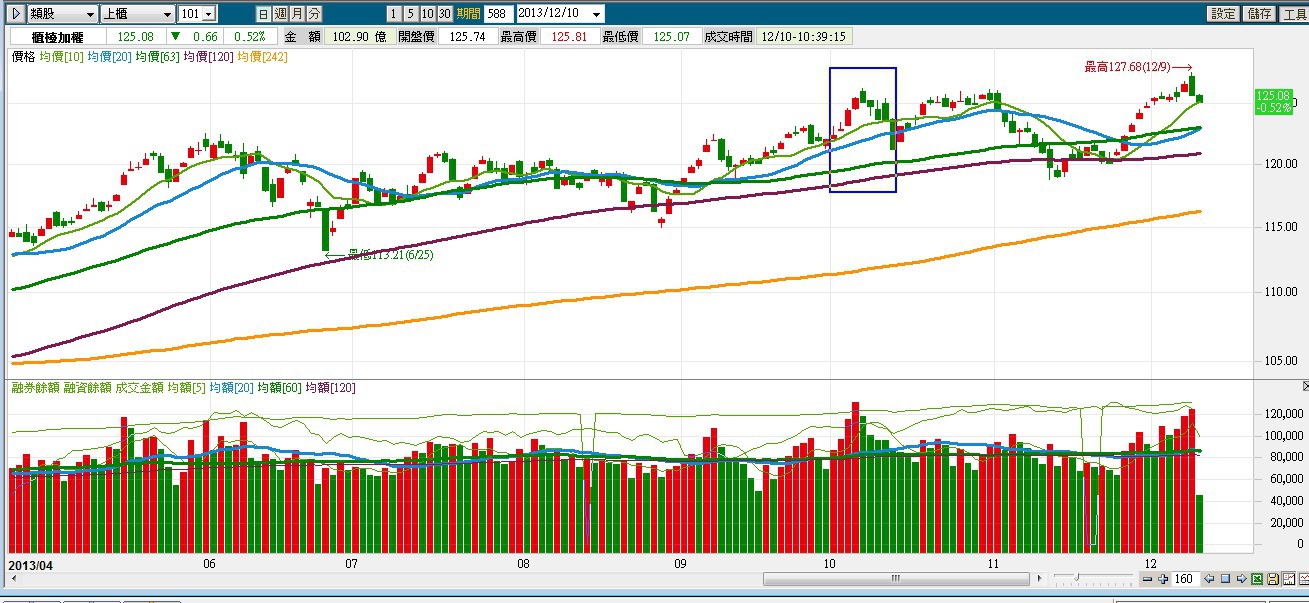
Task: Switch to daily (日) chart period
Action: tap(263, 14)
